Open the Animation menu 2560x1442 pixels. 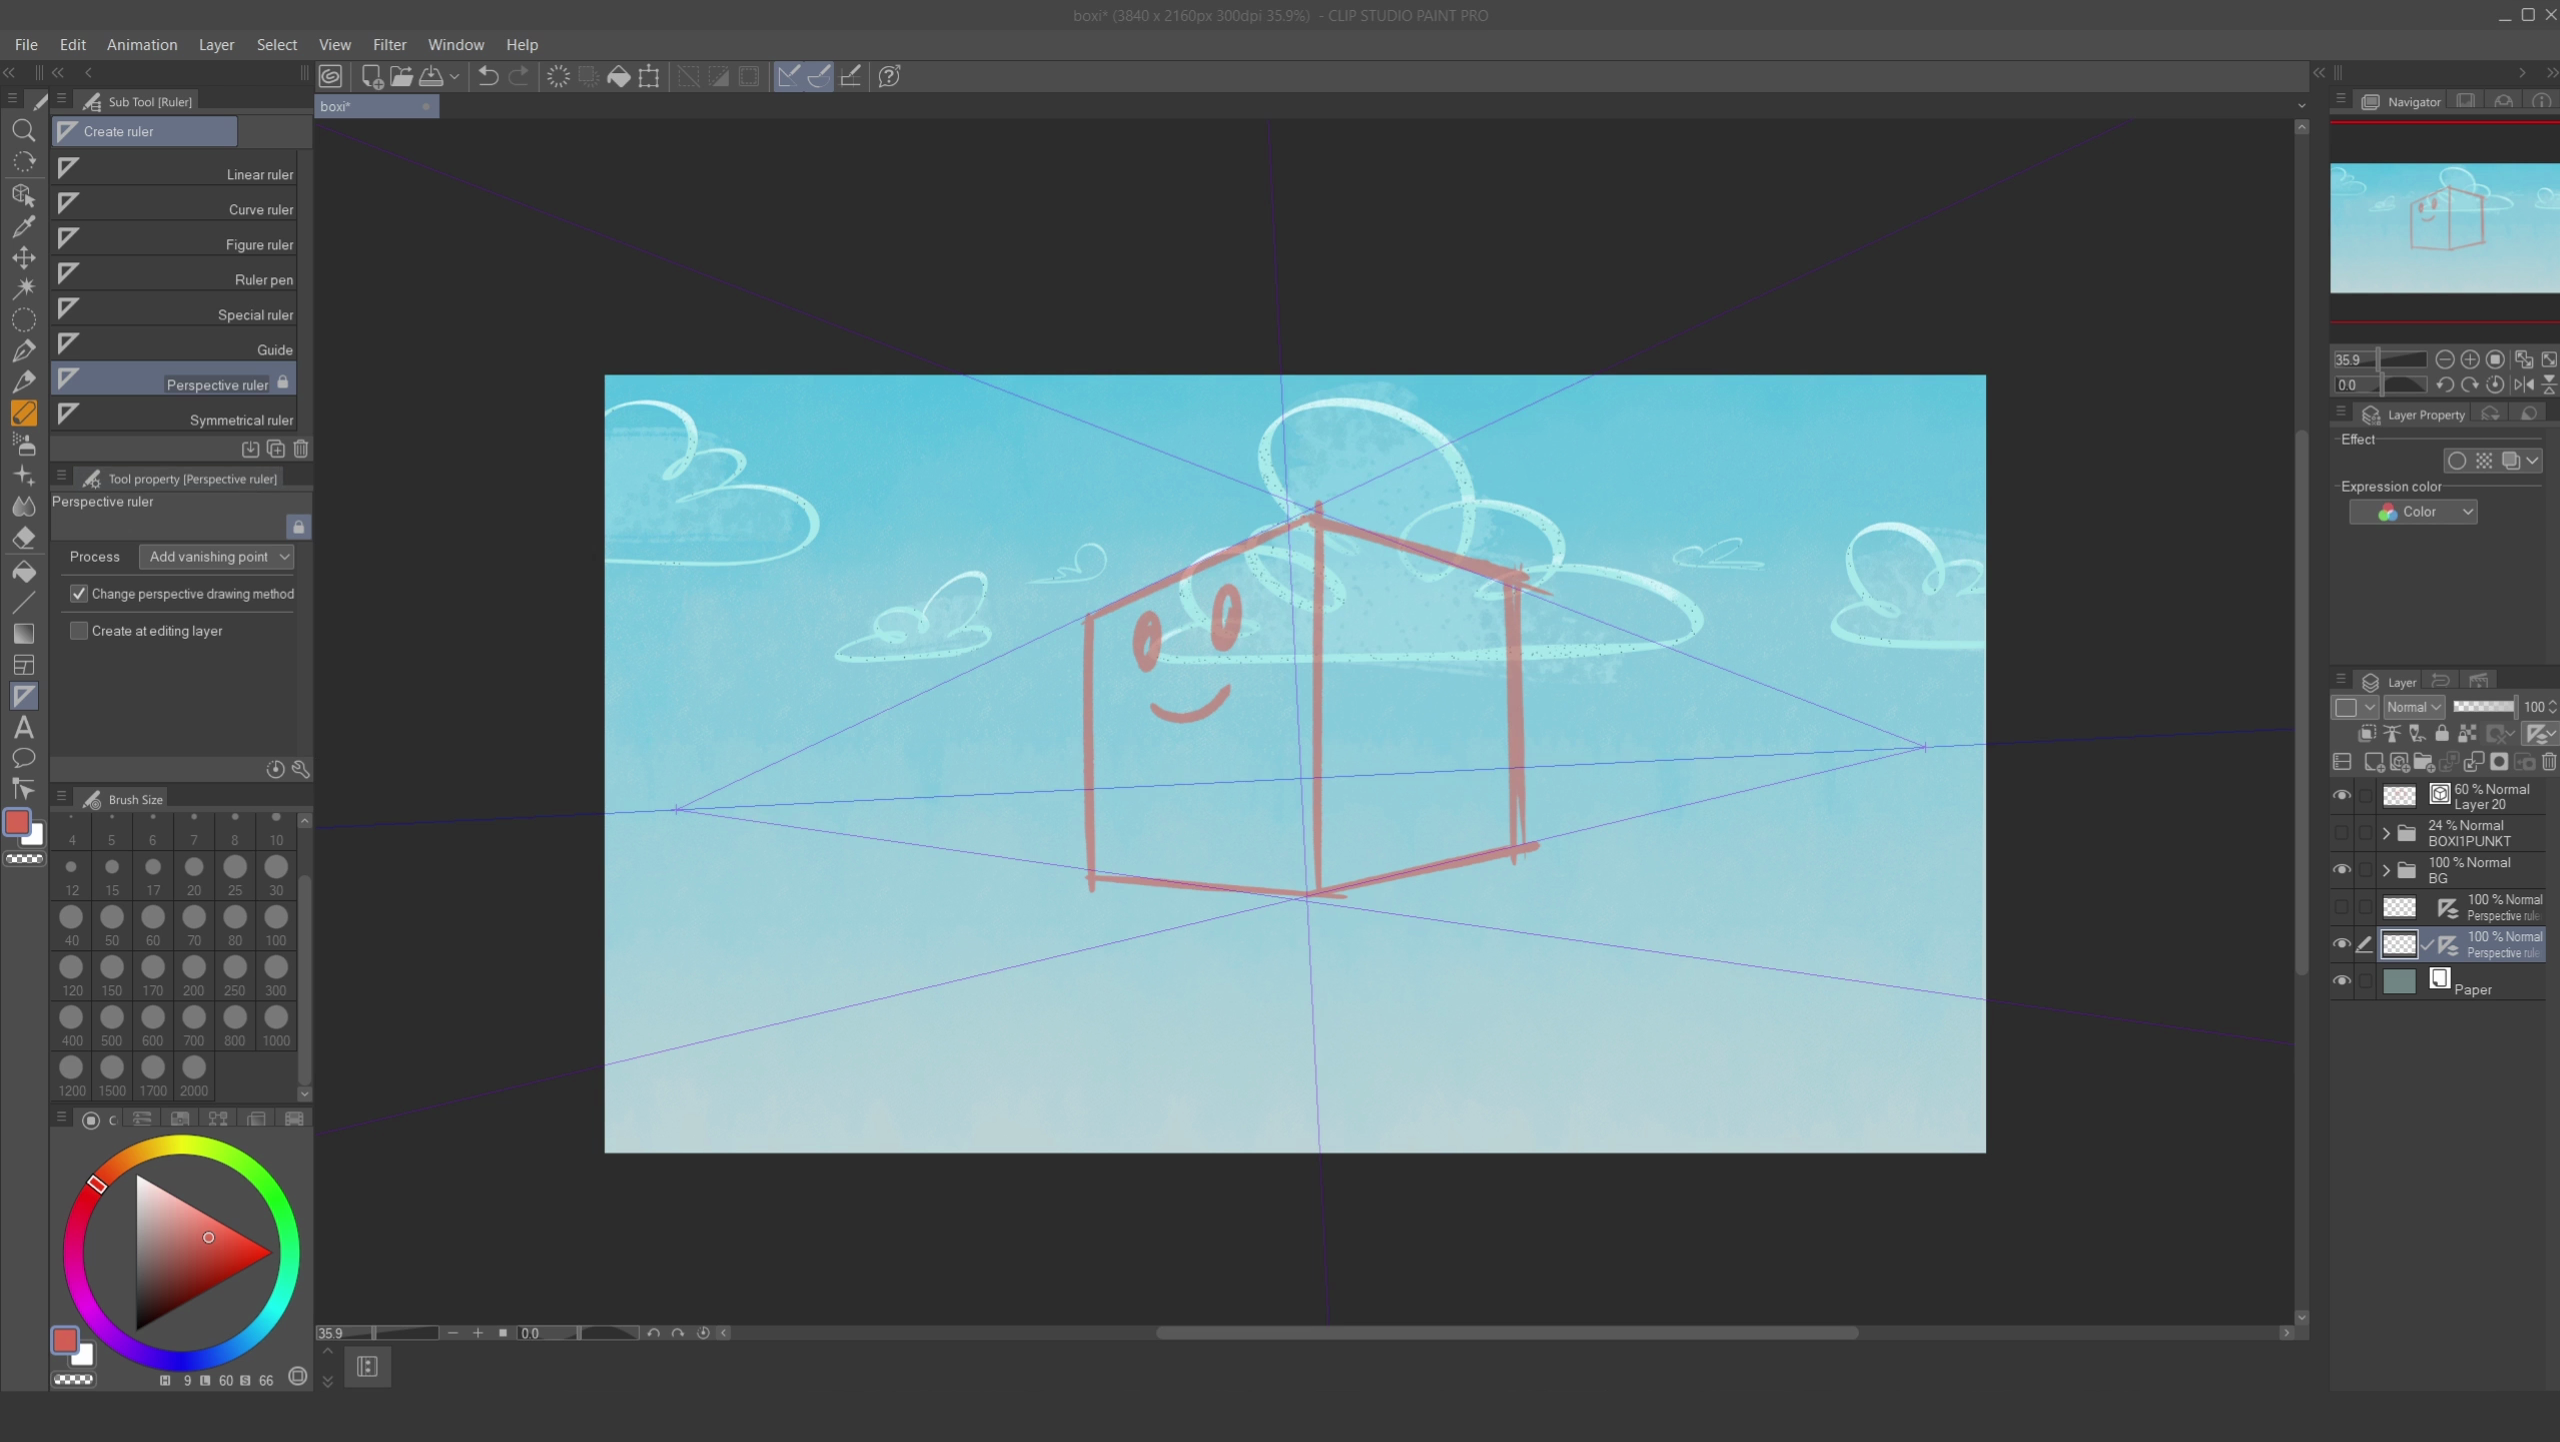point(141,44)
